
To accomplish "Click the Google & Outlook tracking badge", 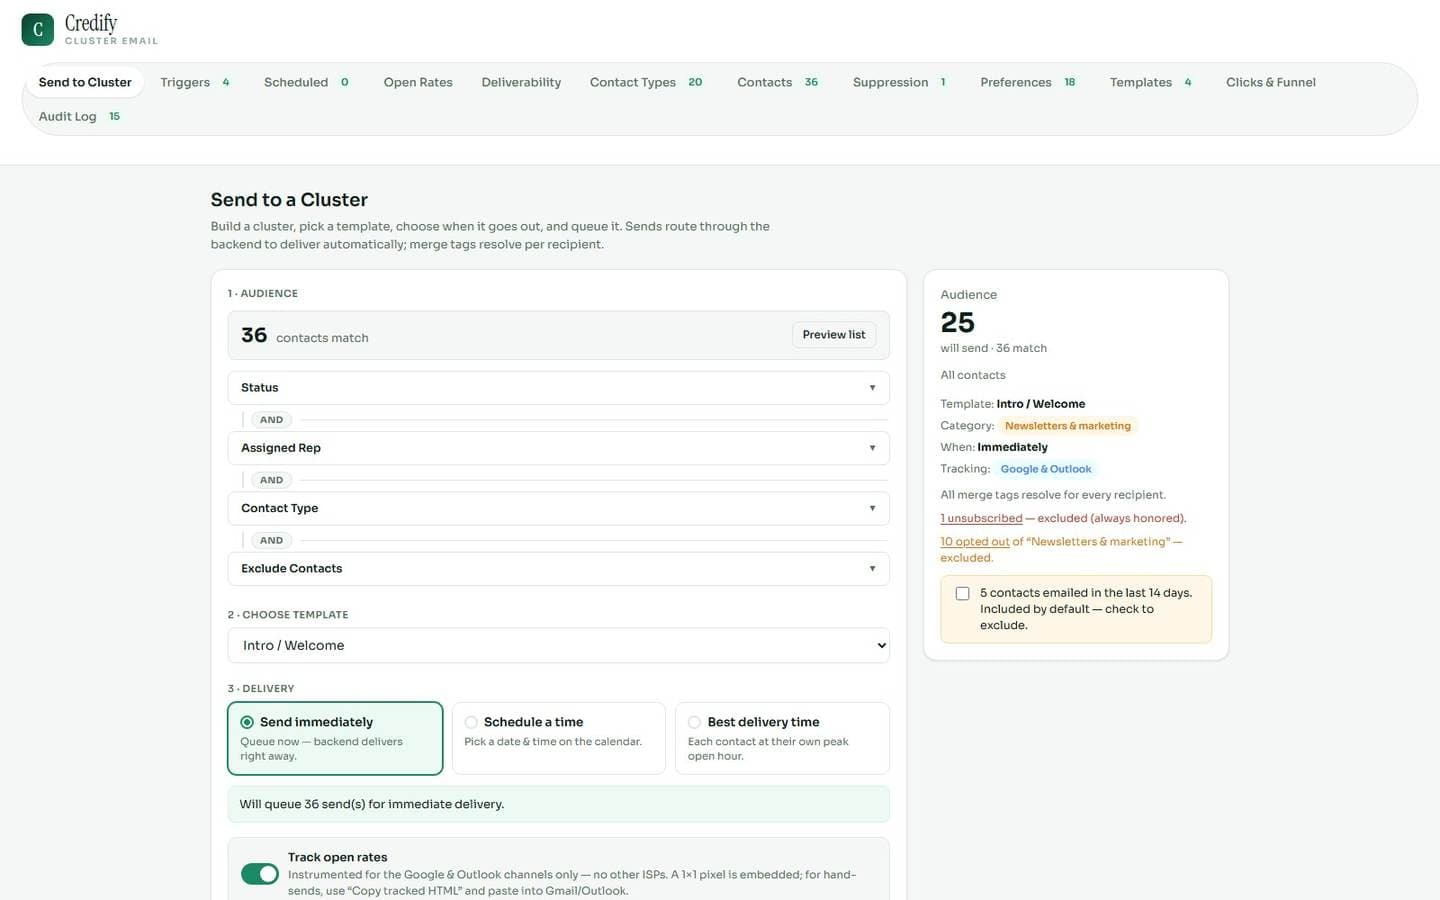I will 1046,469.
